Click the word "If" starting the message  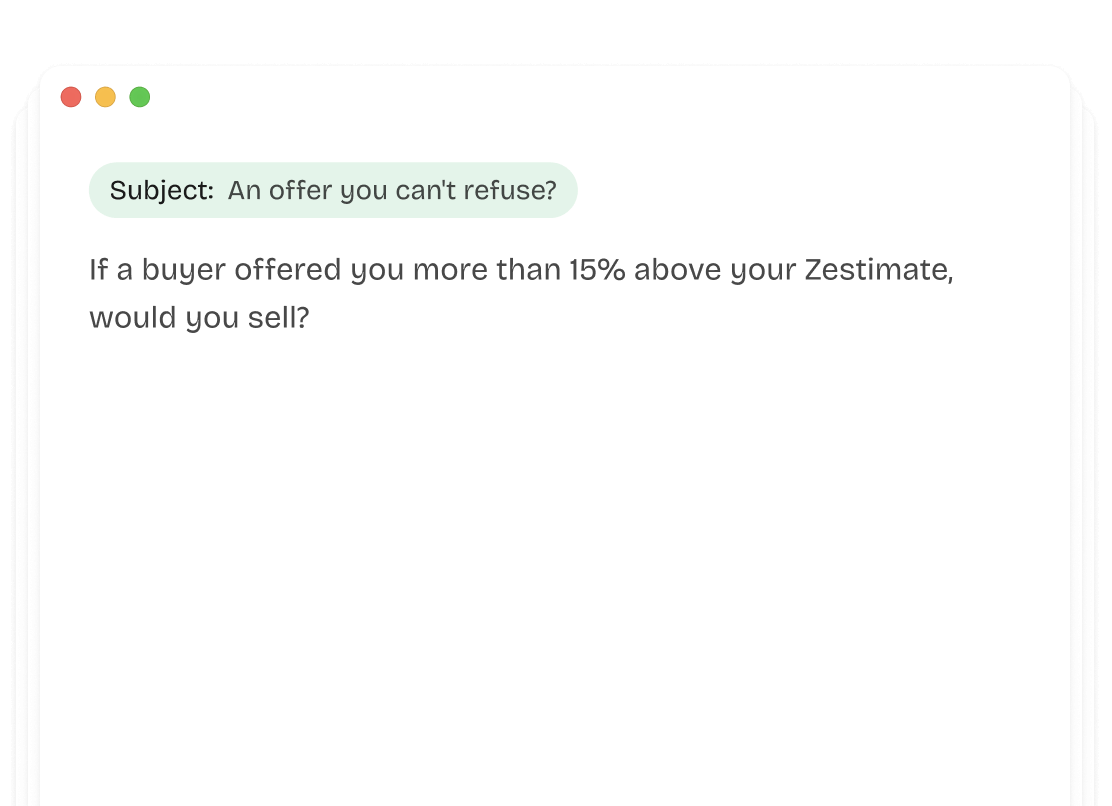[x=97, y=271]
